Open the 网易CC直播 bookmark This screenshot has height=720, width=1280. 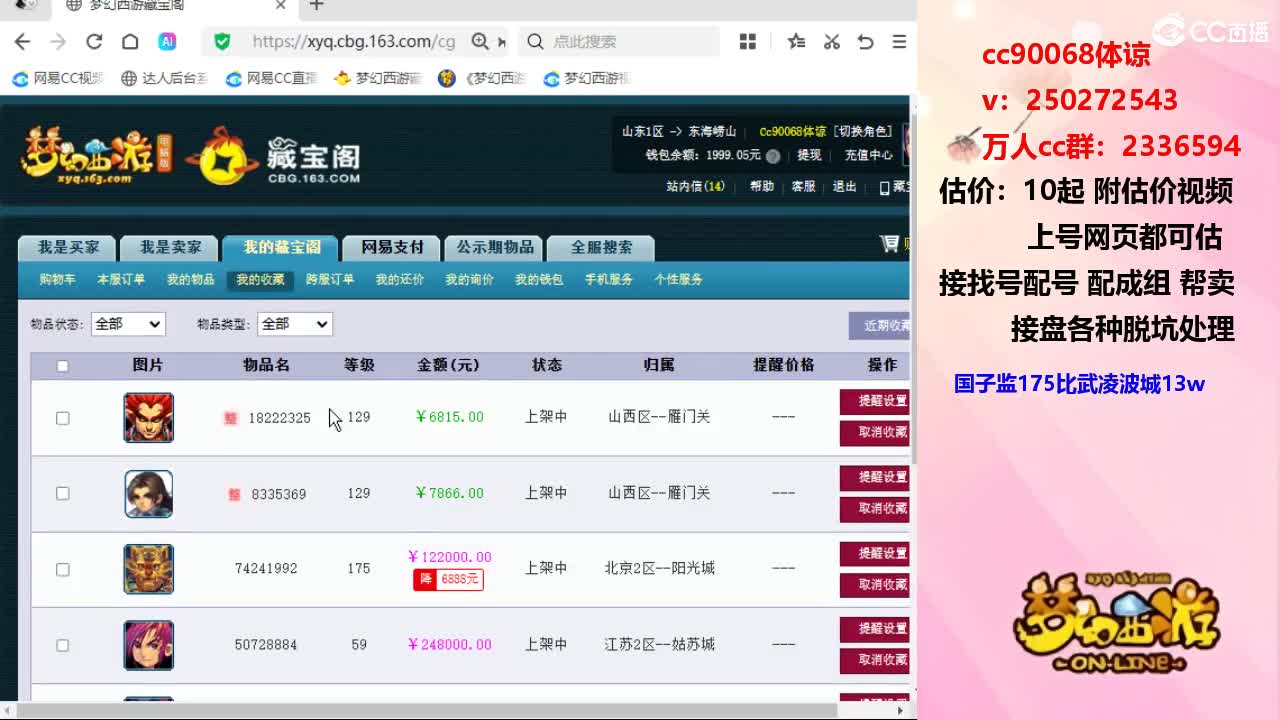pyautogui.click(x=271, y=78)
